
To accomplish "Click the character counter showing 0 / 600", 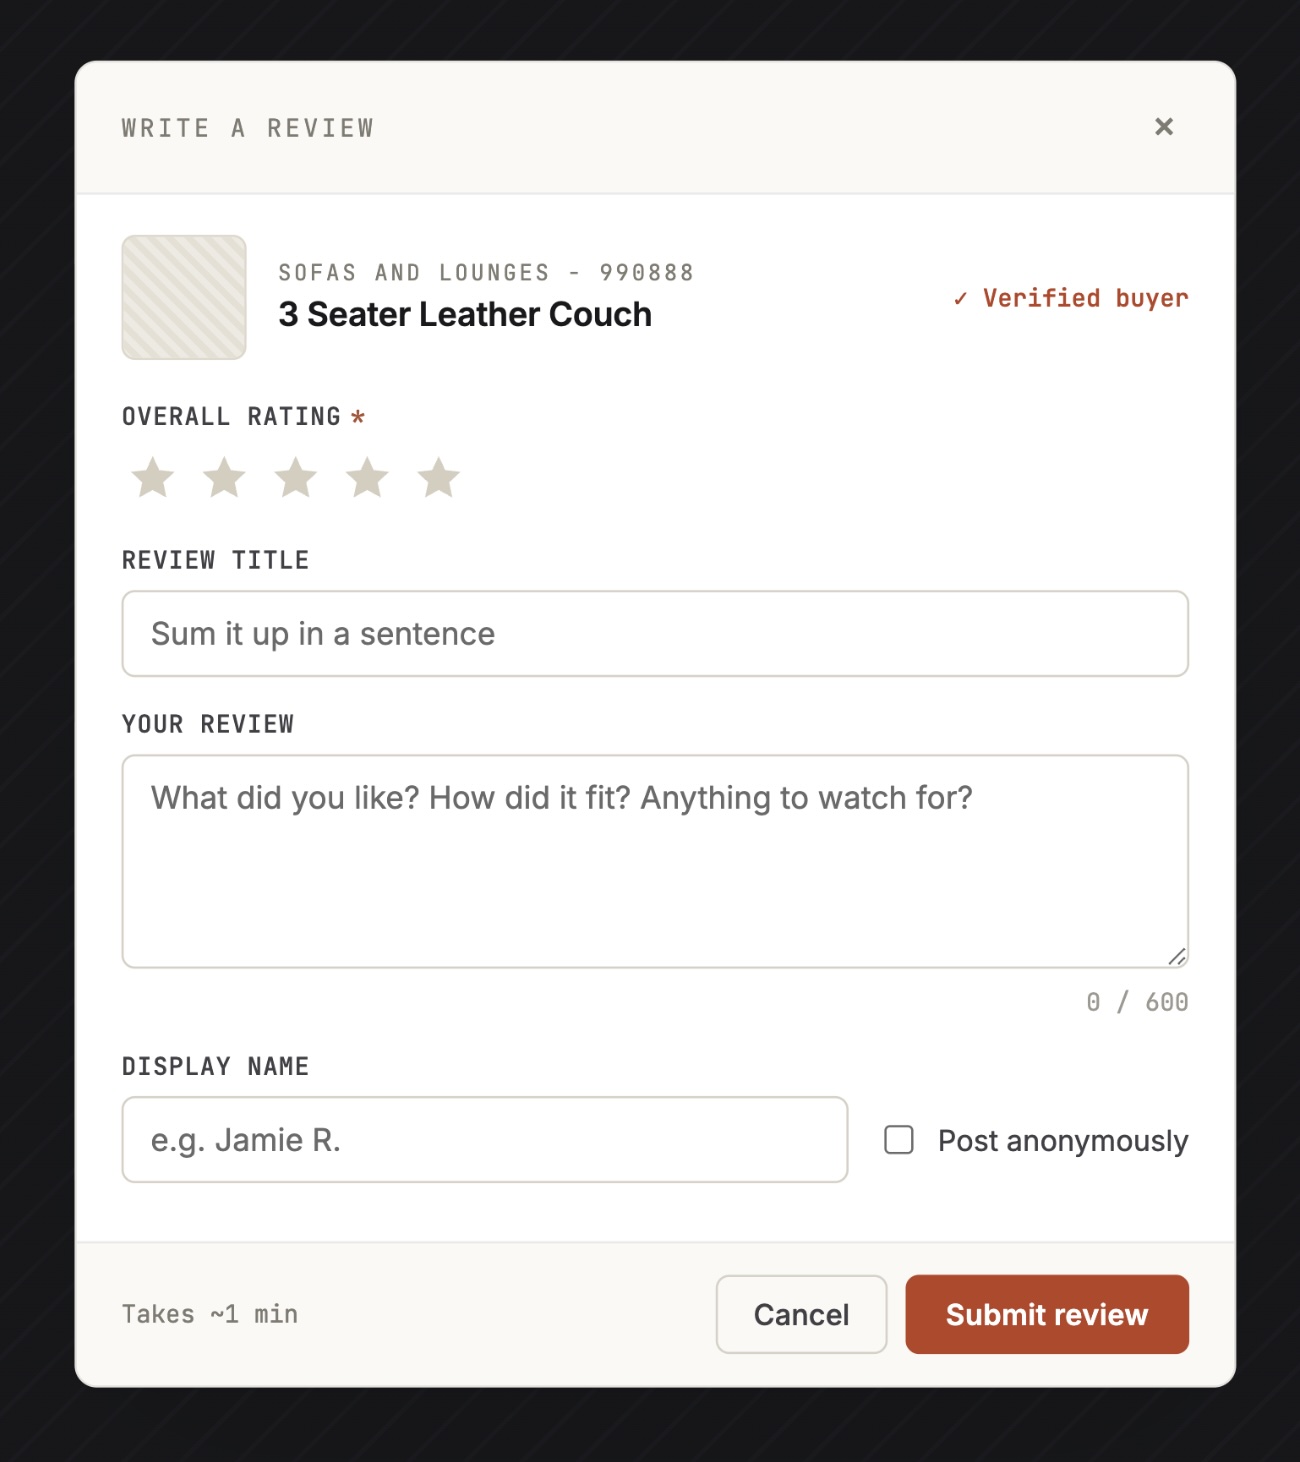I will (x=1138, y=1001).
